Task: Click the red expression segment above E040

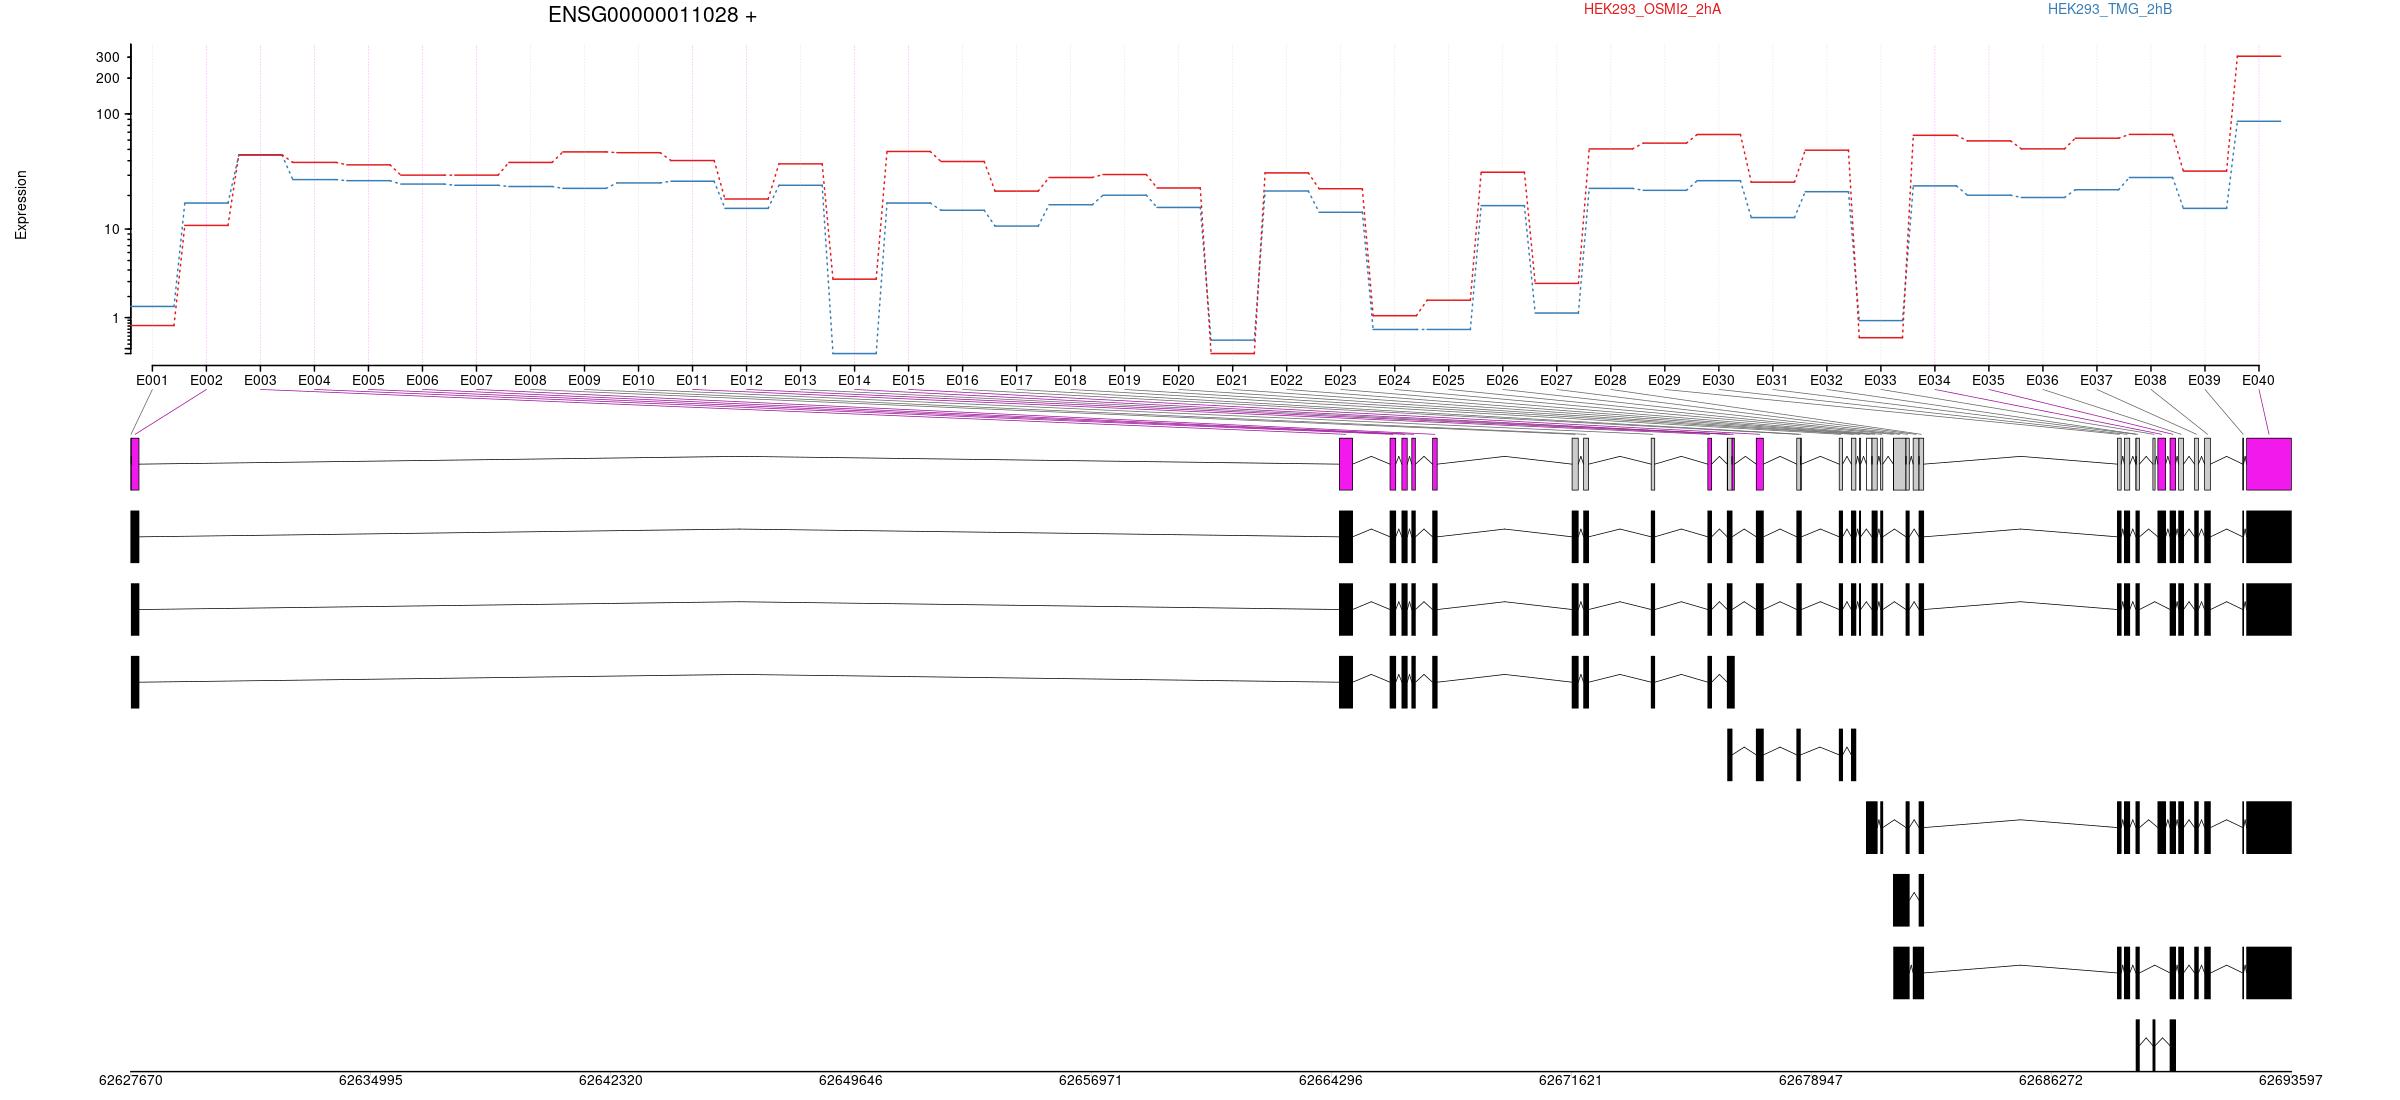Action: click(x=2259, y=56)
